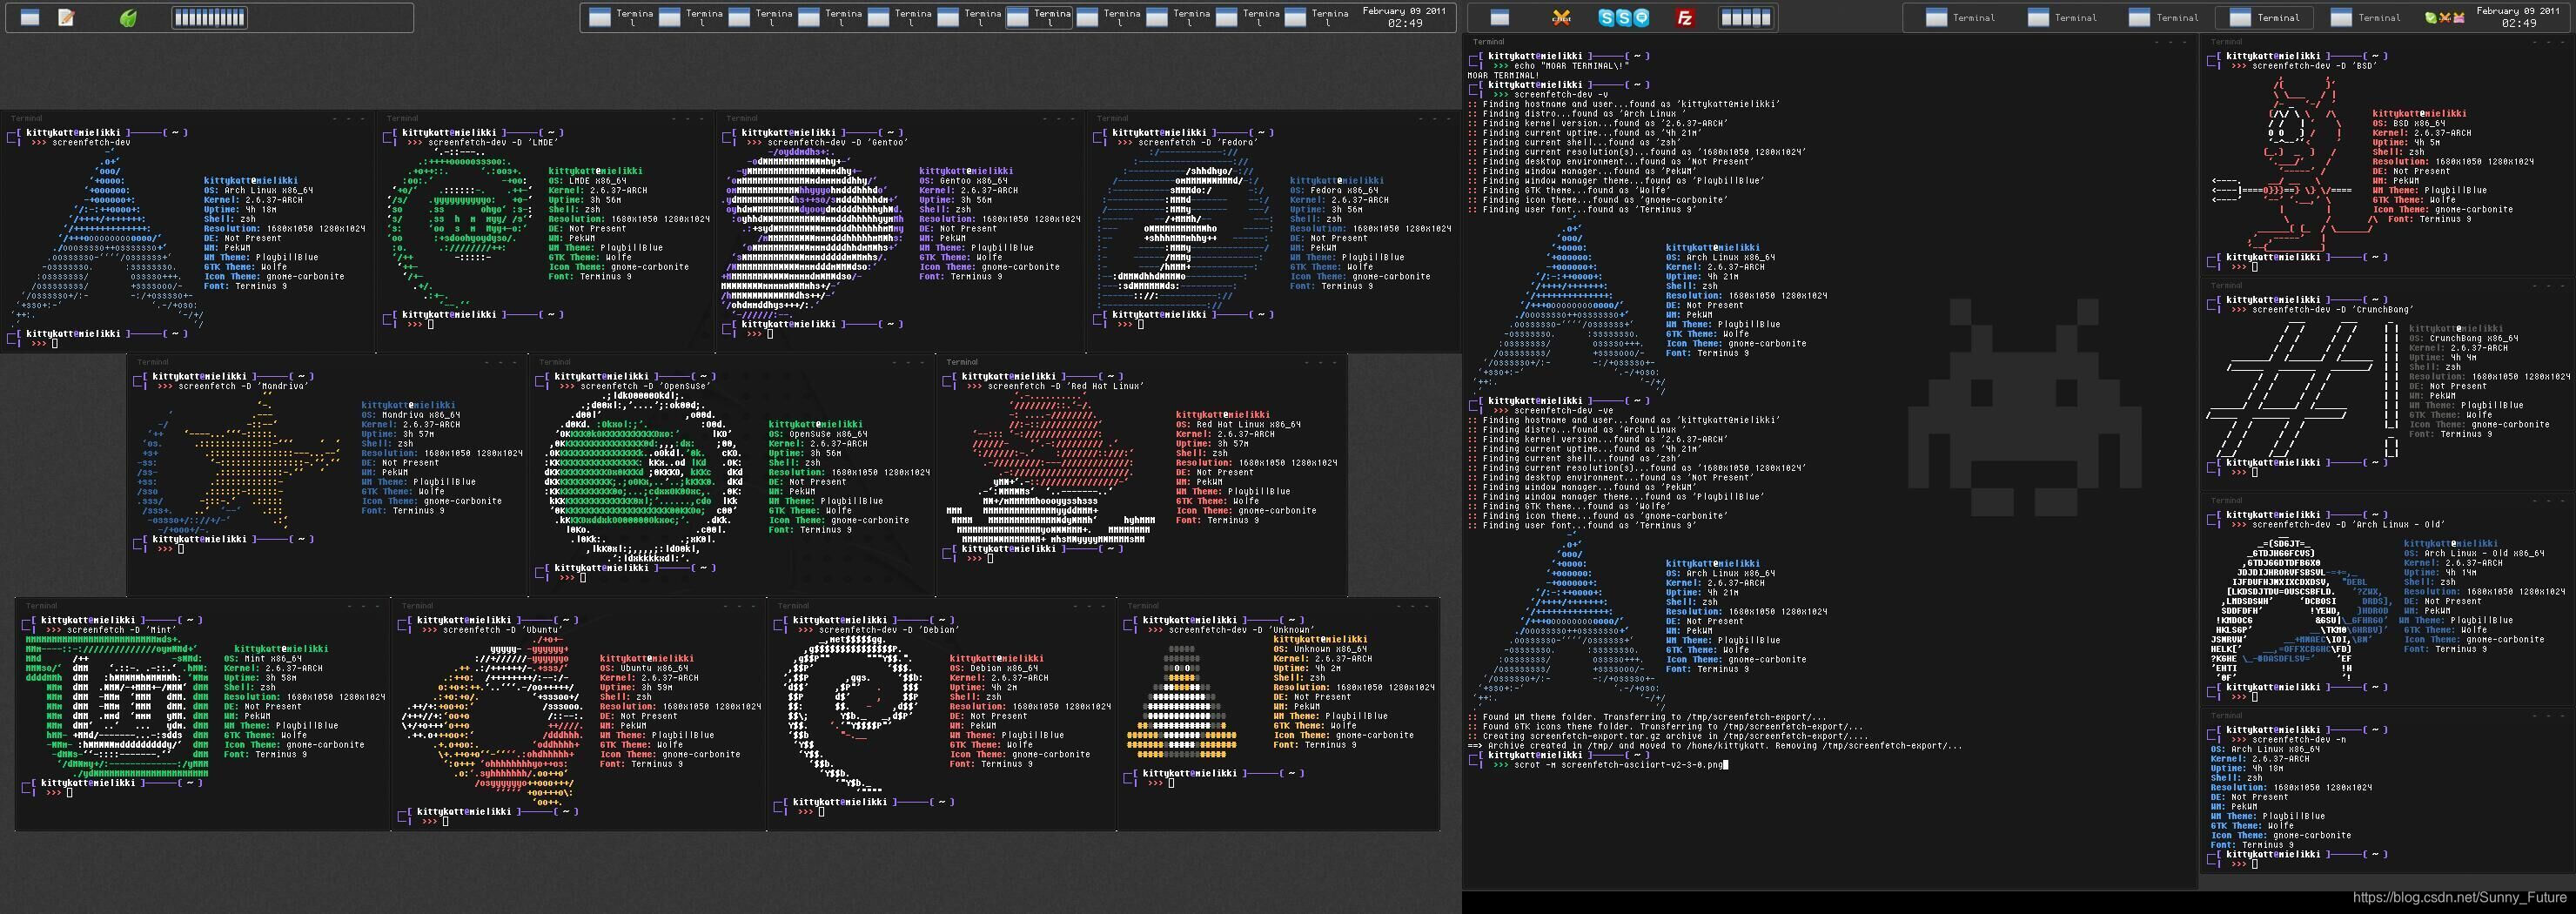Click the 'echo "MOAR TERMINAL\!"' command

coord(1572,66)
